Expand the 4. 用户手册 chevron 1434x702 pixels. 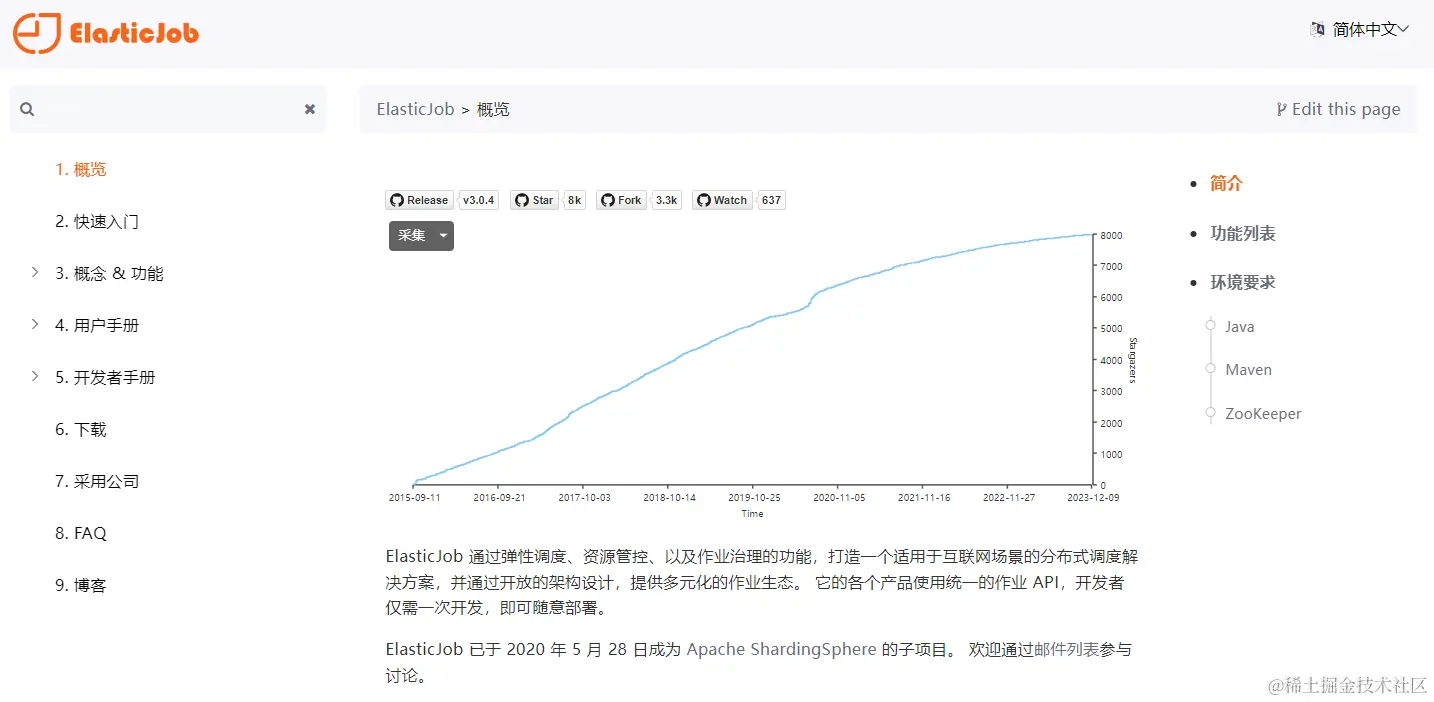tap(35, 324)
